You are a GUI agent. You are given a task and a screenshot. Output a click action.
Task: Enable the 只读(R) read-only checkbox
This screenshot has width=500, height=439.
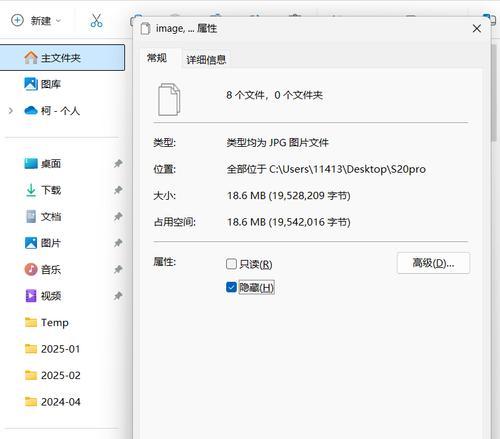click(x=231, y=264)
